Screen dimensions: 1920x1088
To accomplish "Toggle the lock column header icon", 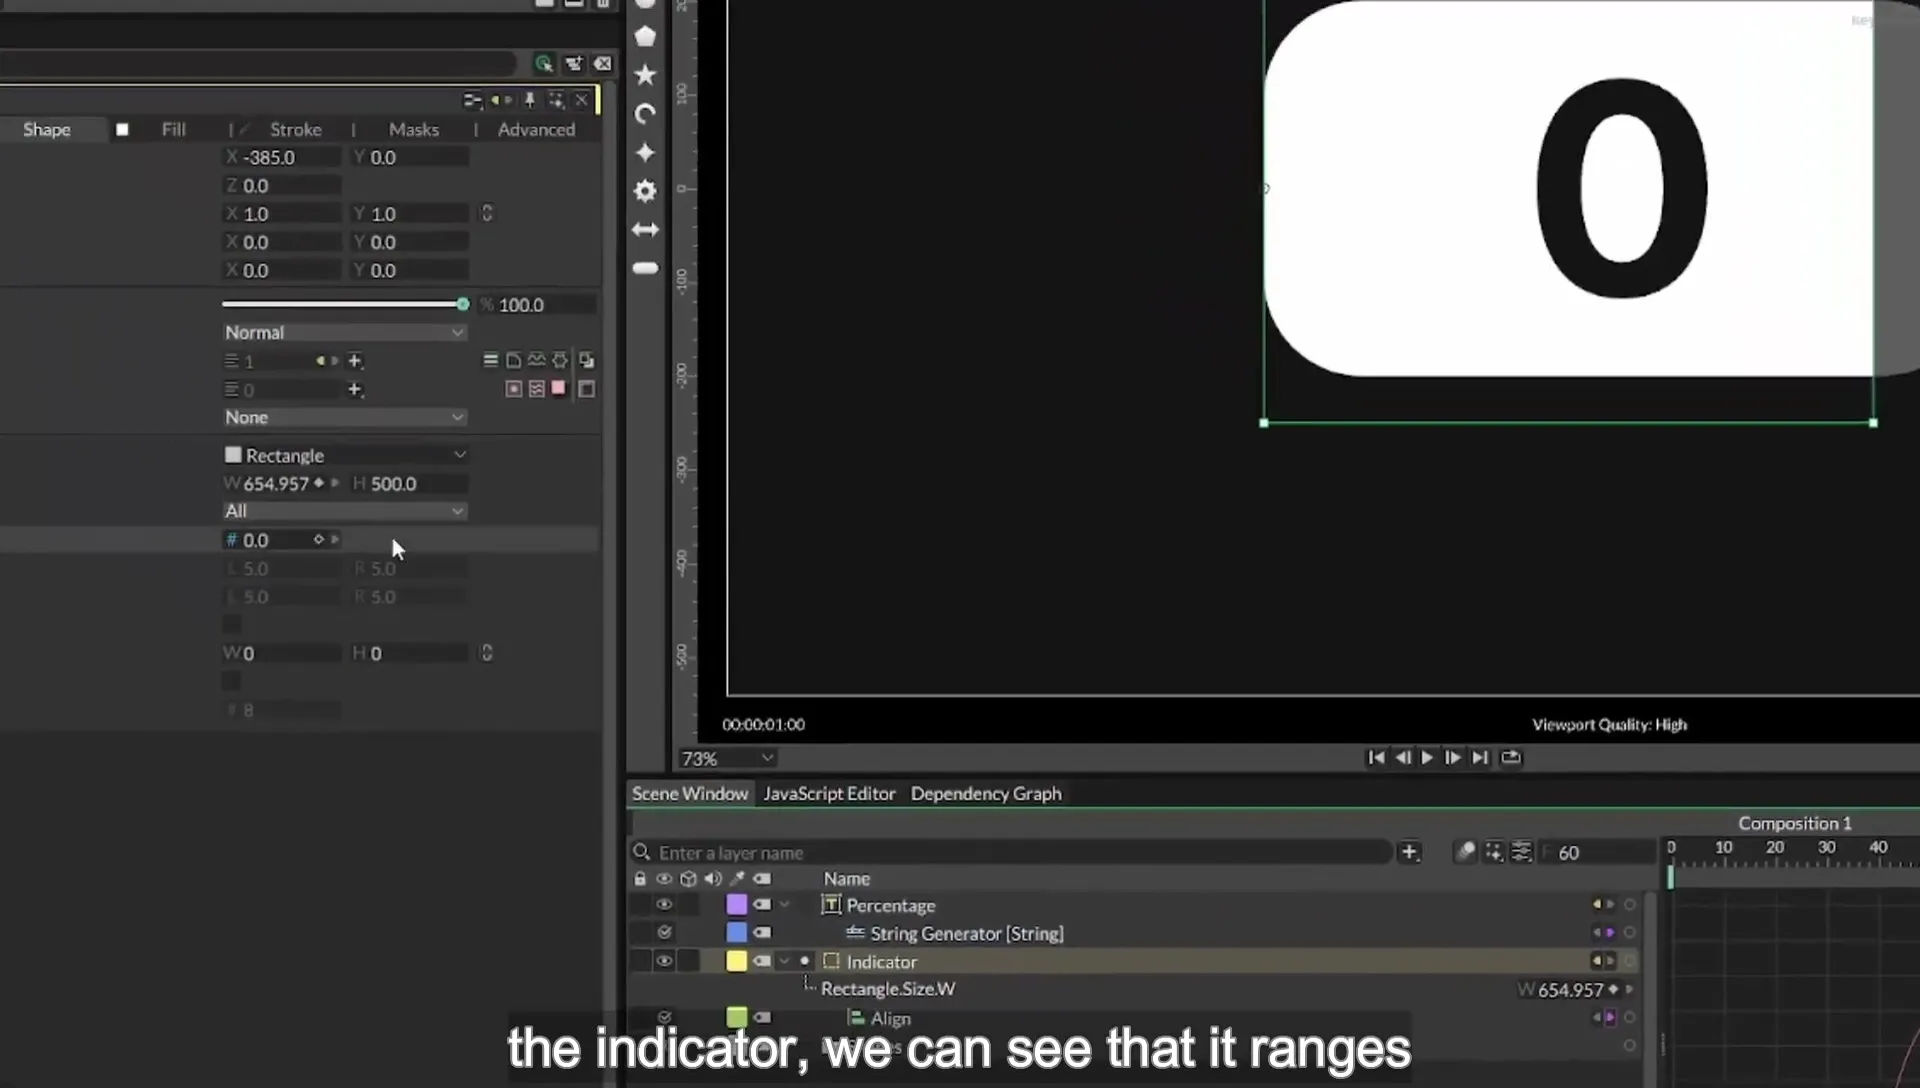I will click(x=640, y=879).
